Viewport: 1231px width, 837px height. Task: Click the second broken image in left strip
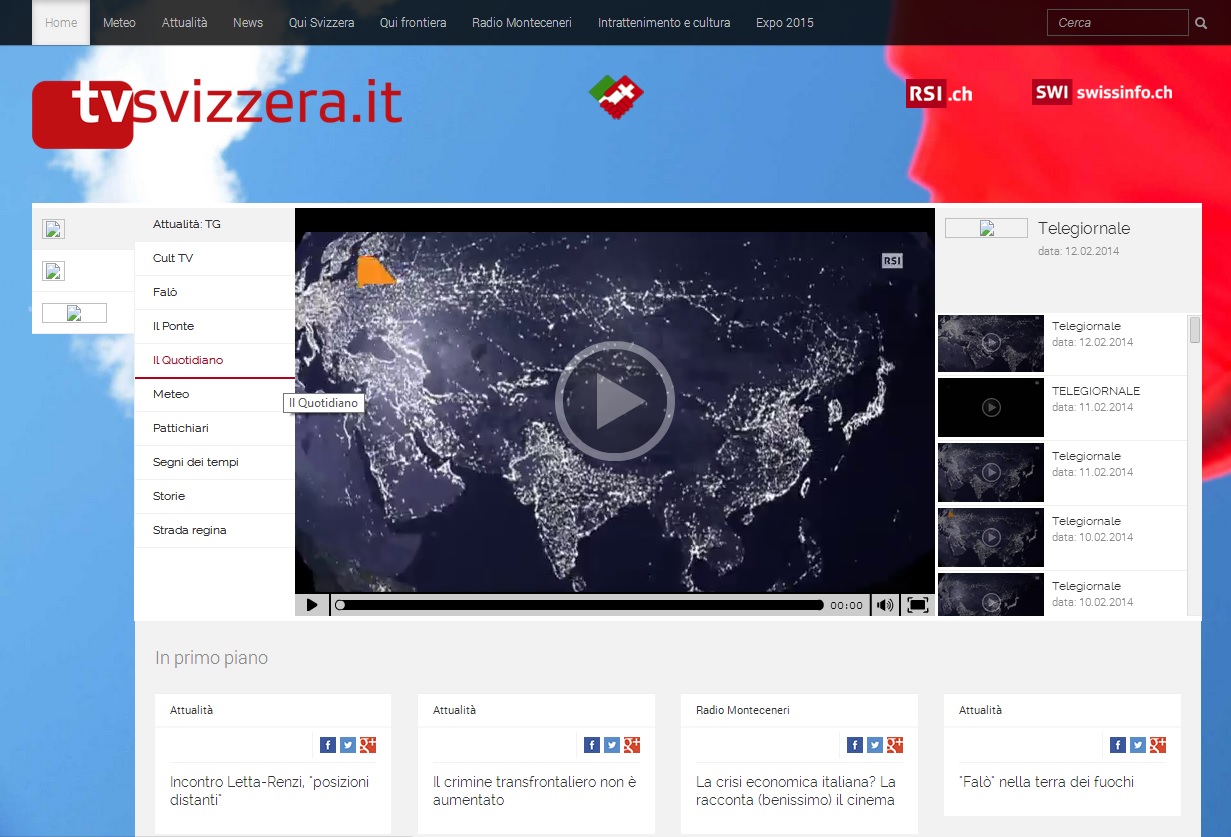pos(54,271)
